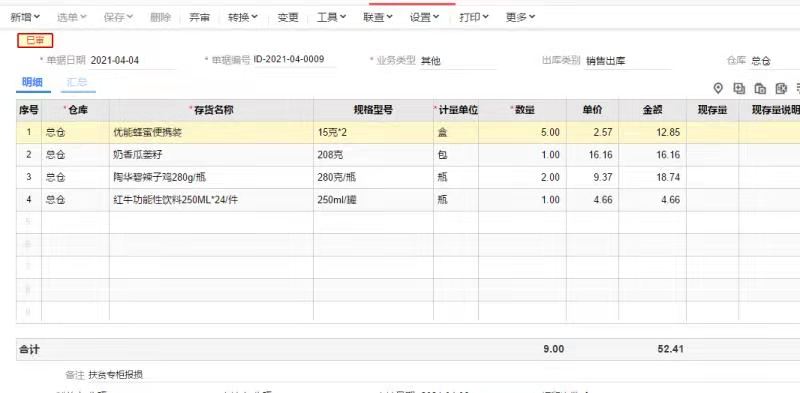Click the 序号 column header
The width and height of the screenshot is (800, 393).
click(29, 110)
